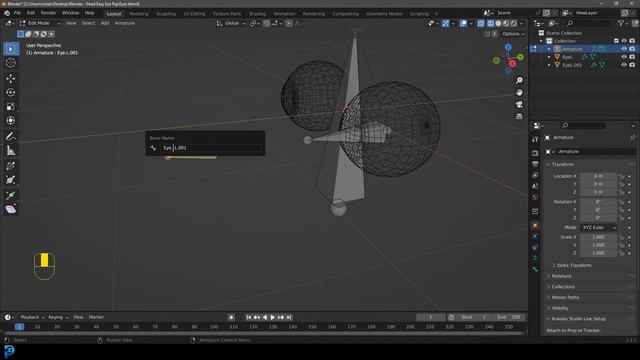Open the Render properties tab icon
This screenshot has width=640, height=360.
coord(535,153)
